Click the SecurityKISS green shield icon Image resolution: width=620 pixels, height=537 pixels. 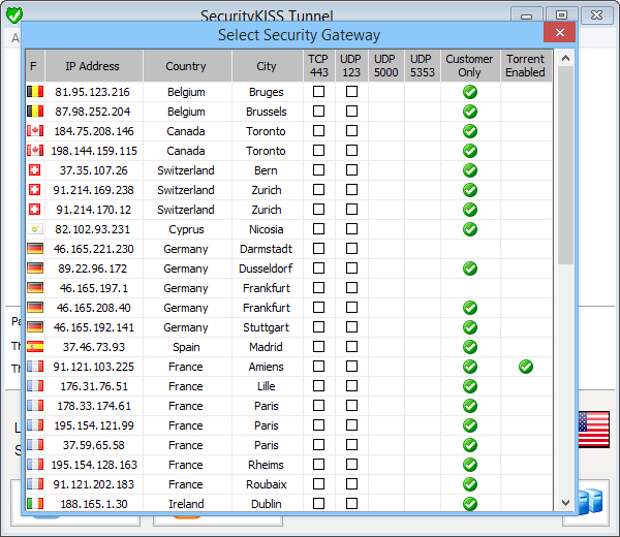(x=15, y=15)
